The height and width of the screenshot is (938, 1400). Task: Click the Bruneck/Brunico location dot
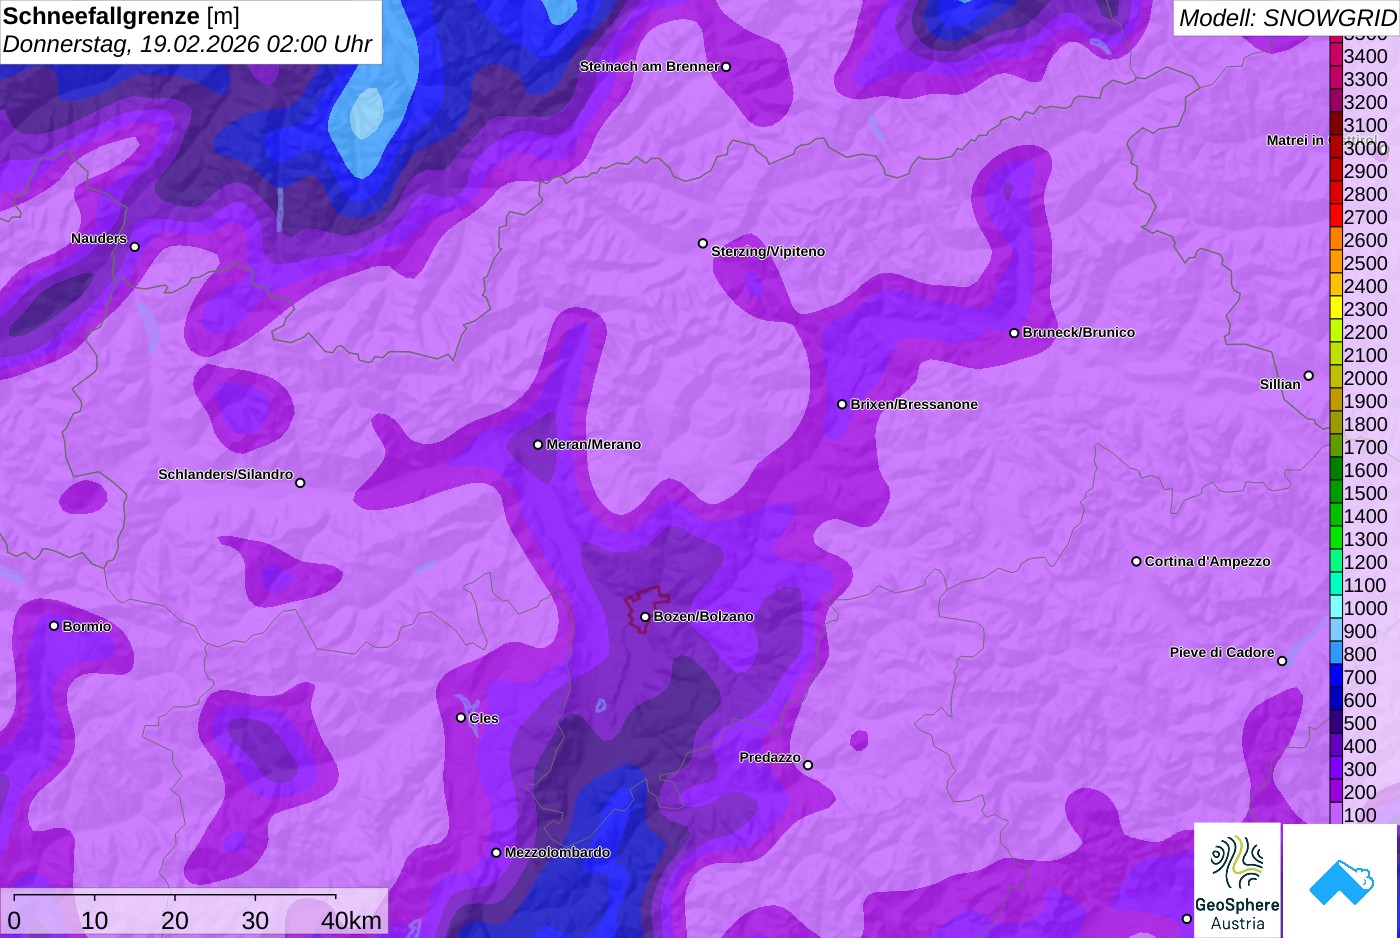click(1014, 333)
